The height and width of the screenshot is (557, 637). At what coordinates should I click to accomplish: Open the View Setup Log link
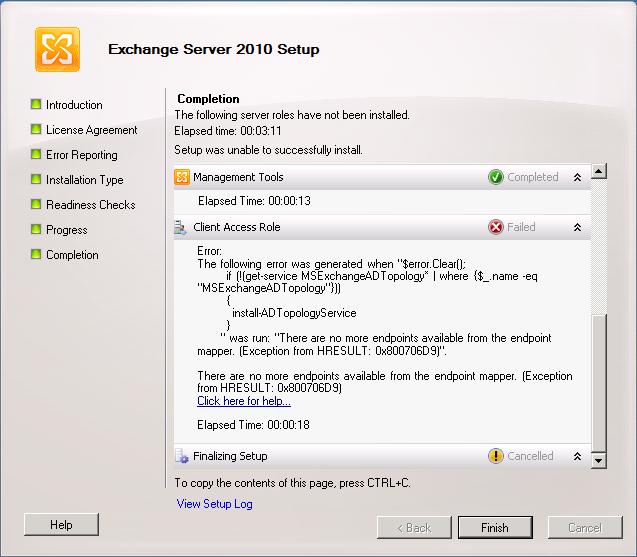point(214,504)
